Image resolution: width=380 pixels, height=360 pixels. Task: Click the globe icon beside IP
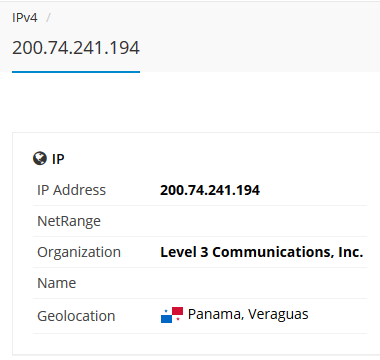pos(40,158)
